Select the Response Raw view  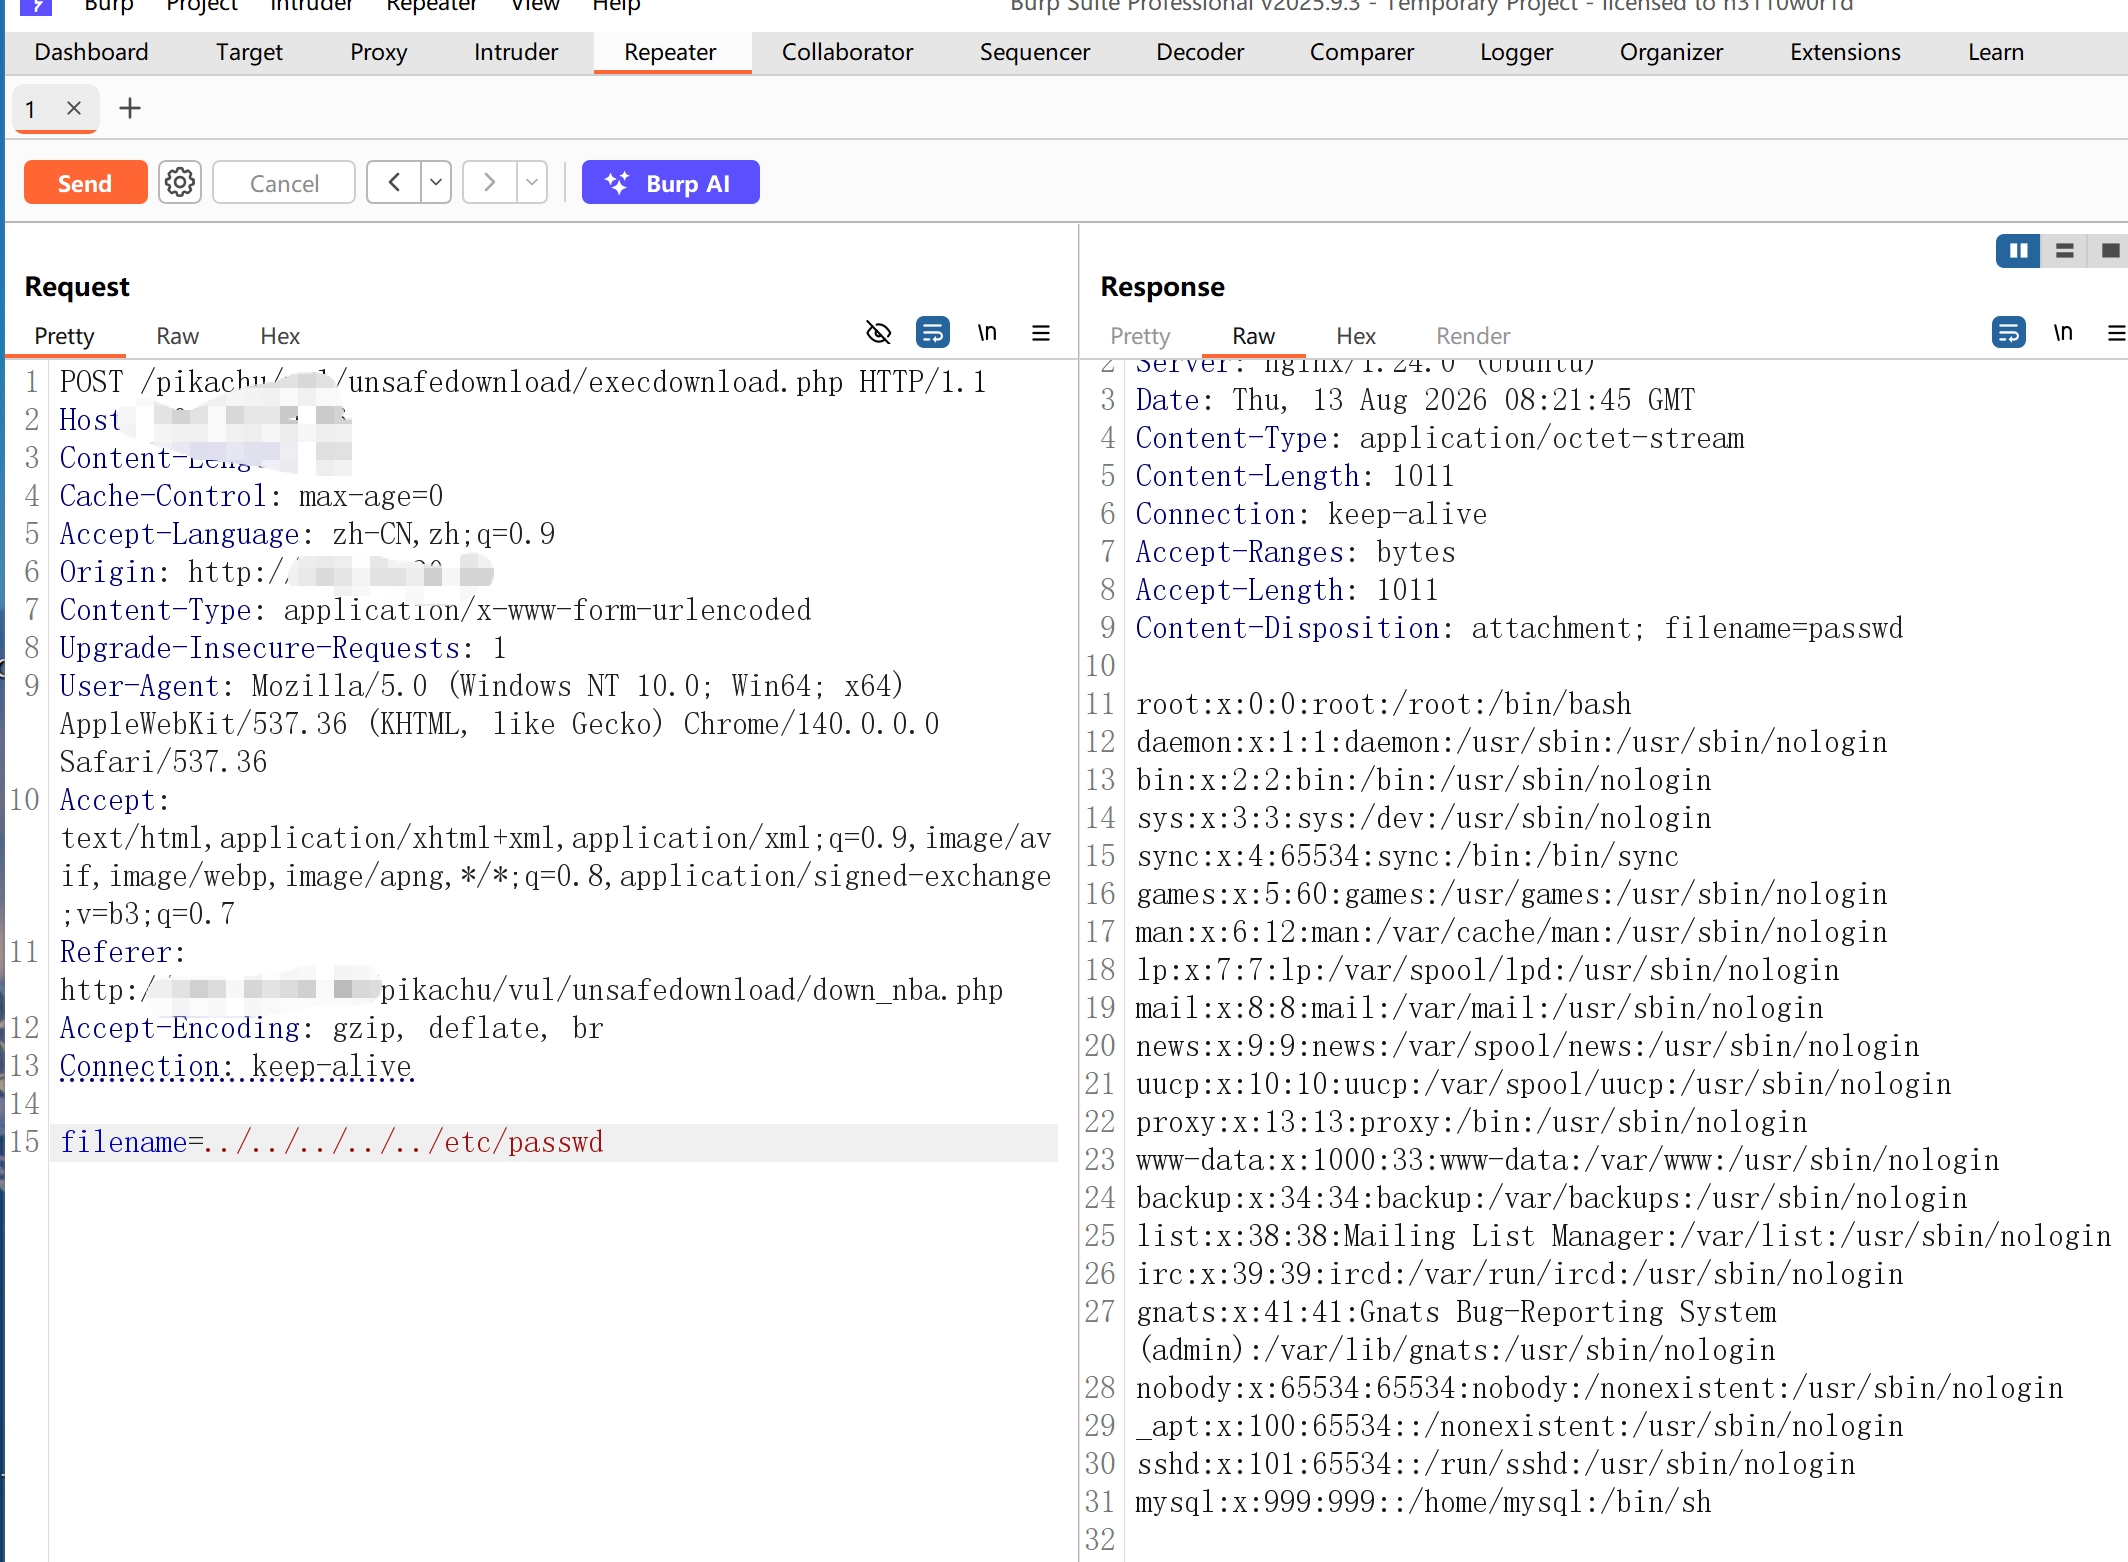[1253, 336]
